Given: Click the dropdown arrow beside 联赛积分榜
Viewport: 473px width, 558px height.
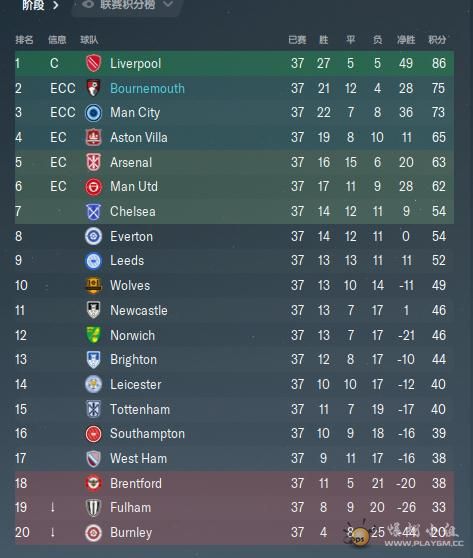Looking at the screenshot, I should pyautogui.click(x=168, y=4).
